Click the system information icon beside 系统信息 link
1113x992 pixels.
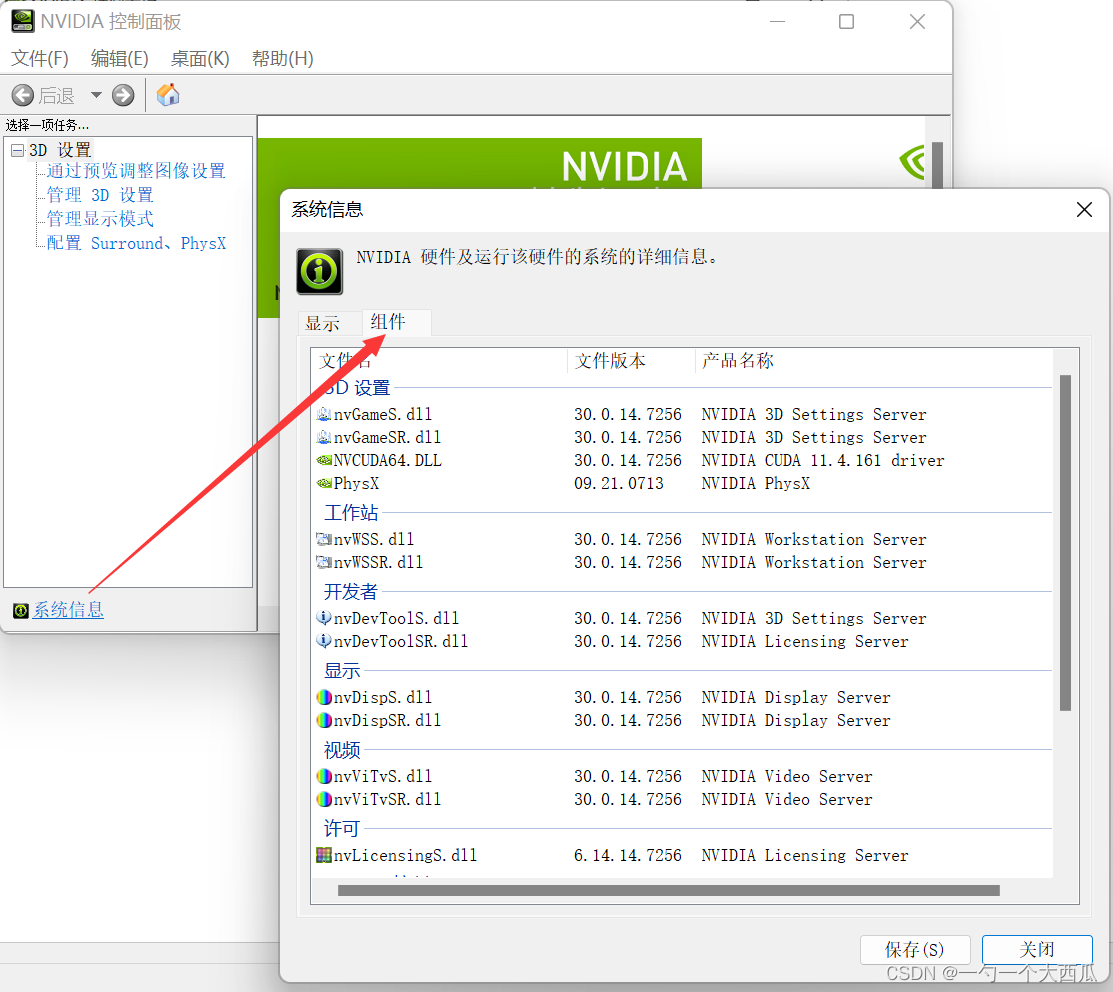(21, 610)
